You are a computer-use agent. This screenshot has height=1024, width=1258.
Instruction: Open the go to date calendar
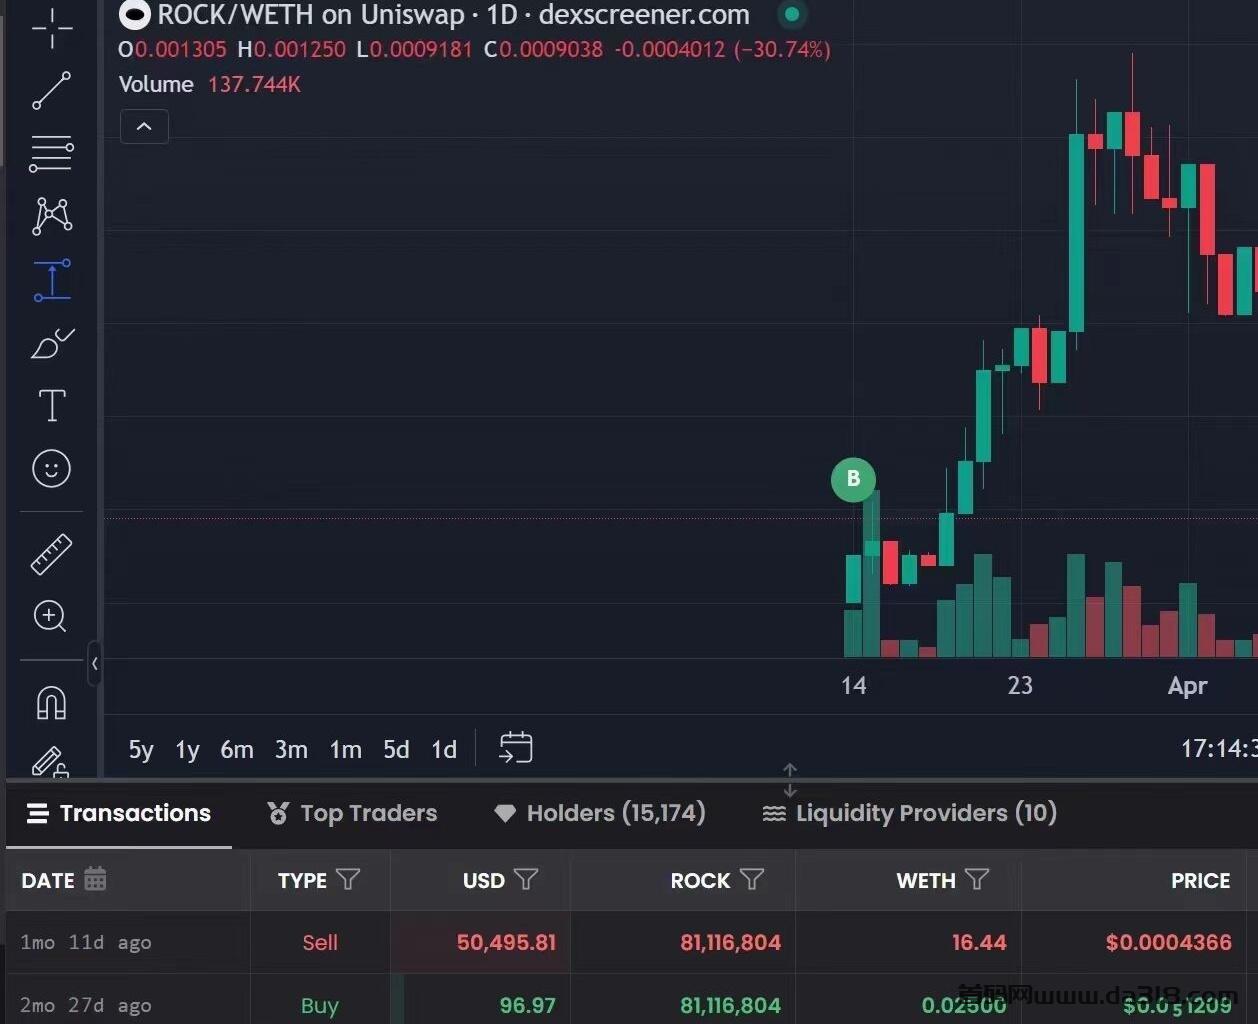pyautogui.click(x=516, y=748)
